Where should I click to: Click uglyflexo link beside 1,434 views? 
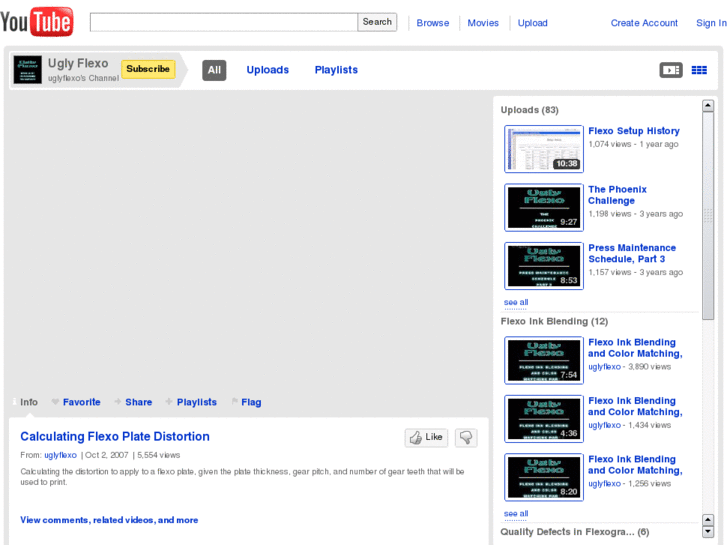pos(604,425)
